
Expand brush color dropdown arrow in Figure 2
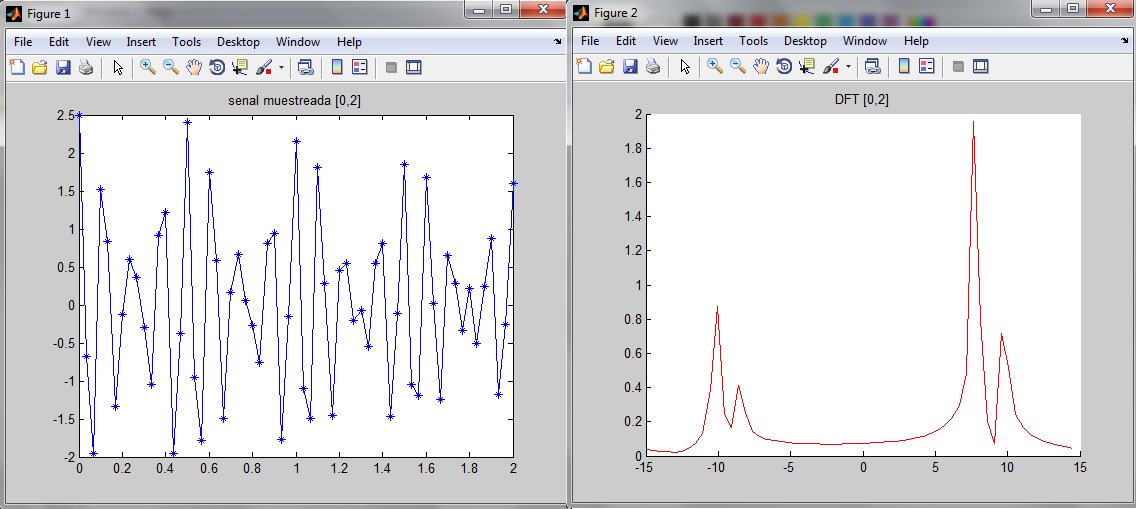pyautogui.click(x=848, y=67)
